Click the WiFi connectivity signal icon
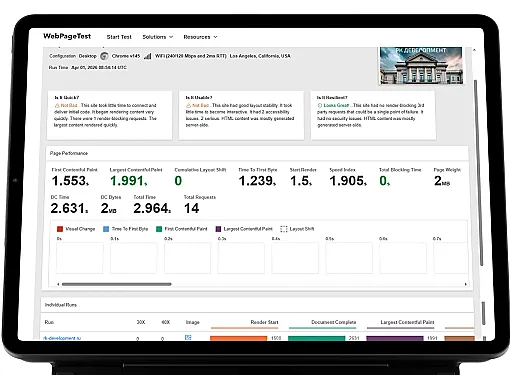The width and height of the screenshot is (510, 375). coord(147,56)
